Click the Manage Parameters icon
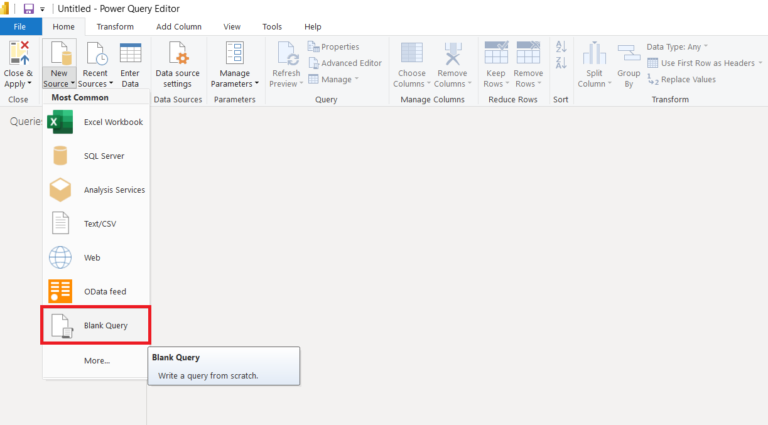768x425 pixels. tap(235, 53)
